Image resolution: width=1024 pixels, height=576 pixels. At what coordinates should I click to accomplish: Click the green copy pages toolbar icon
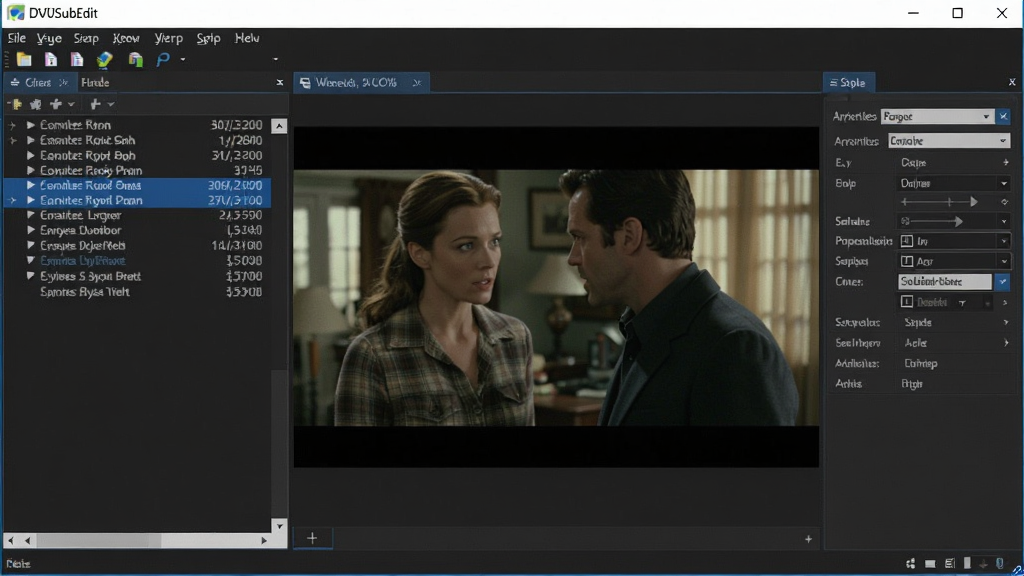135,59
